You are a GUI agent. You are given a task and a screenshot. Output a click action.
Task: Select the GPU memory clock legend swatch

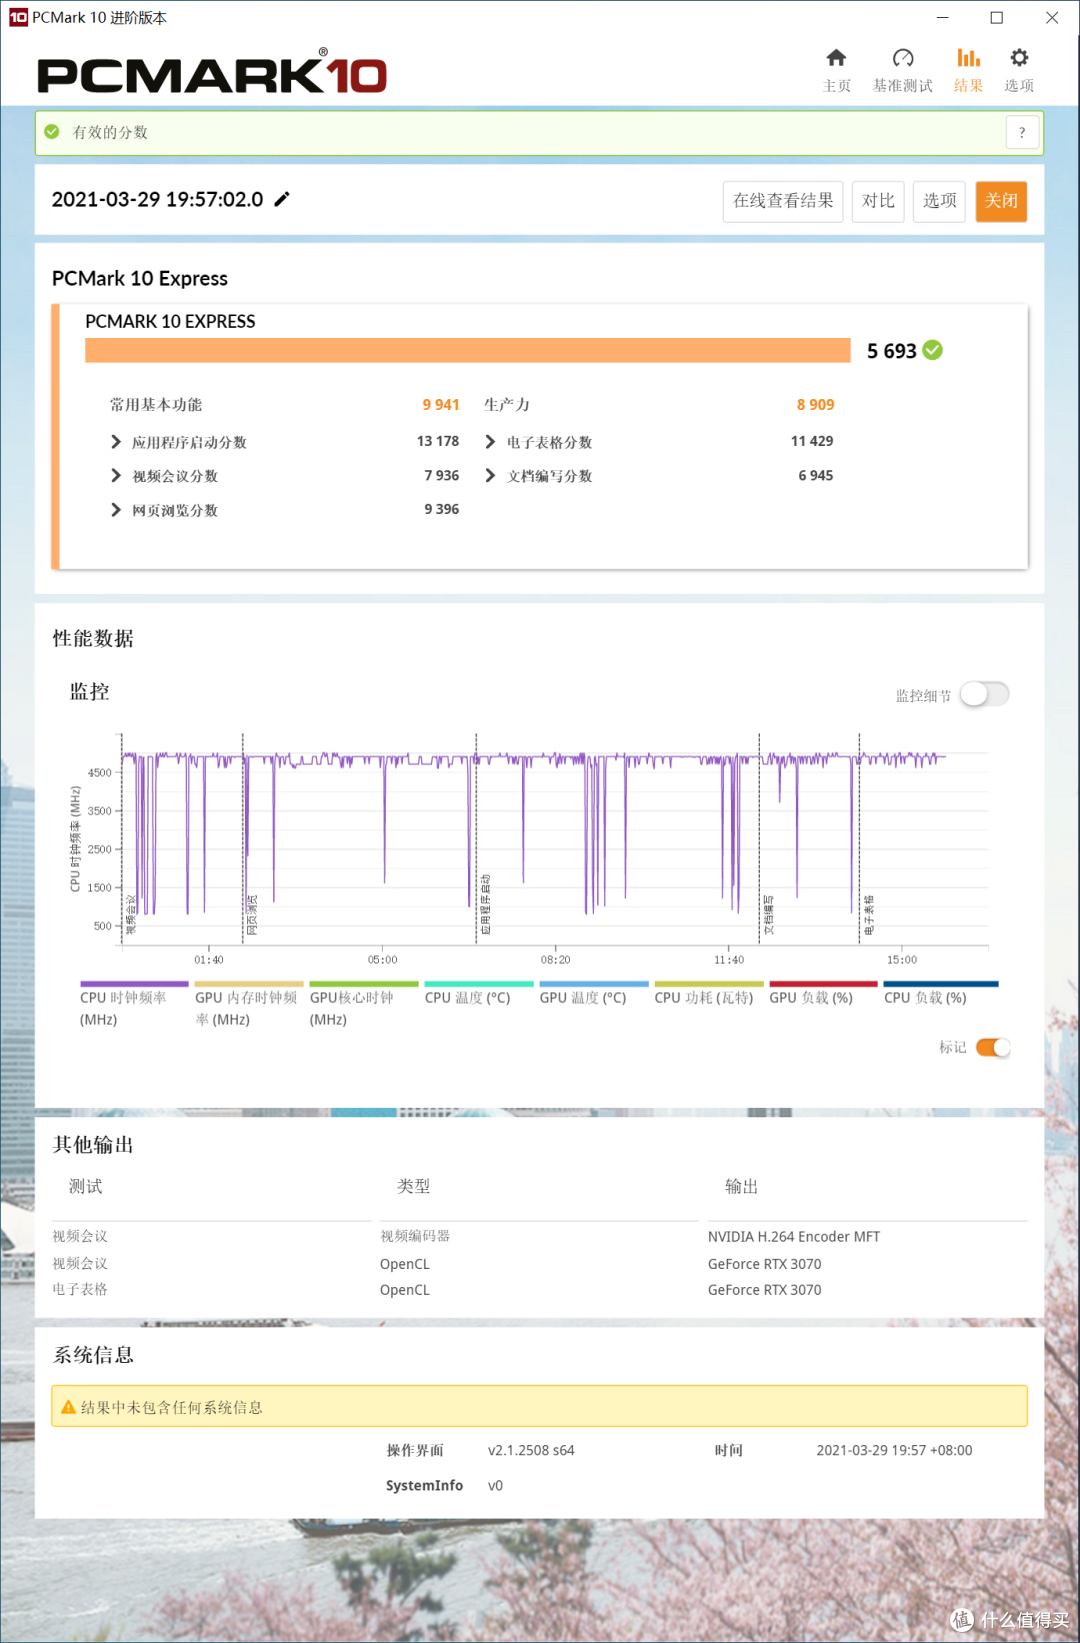[x=249, y=984]
